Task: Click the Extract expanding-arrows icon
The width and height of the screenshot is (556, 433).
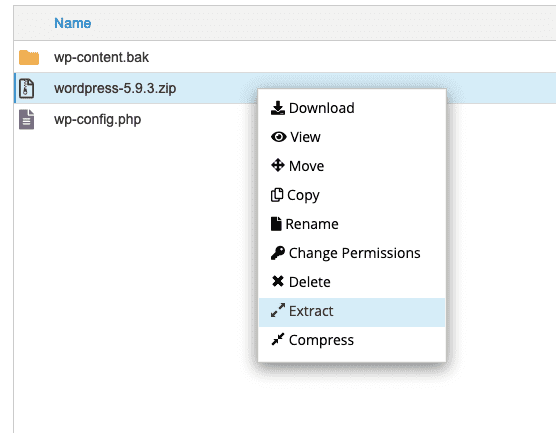Action: pos(278,310)
